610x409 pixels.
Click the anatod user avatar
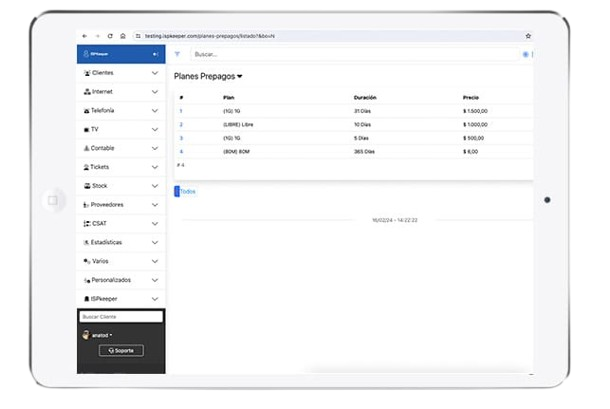86,335
